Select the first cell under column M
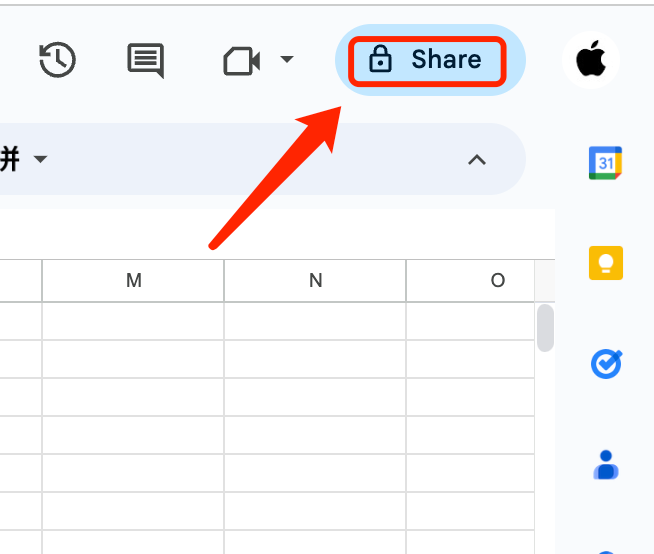This screenshot has width=654, height=554. (x=133, y=320)
